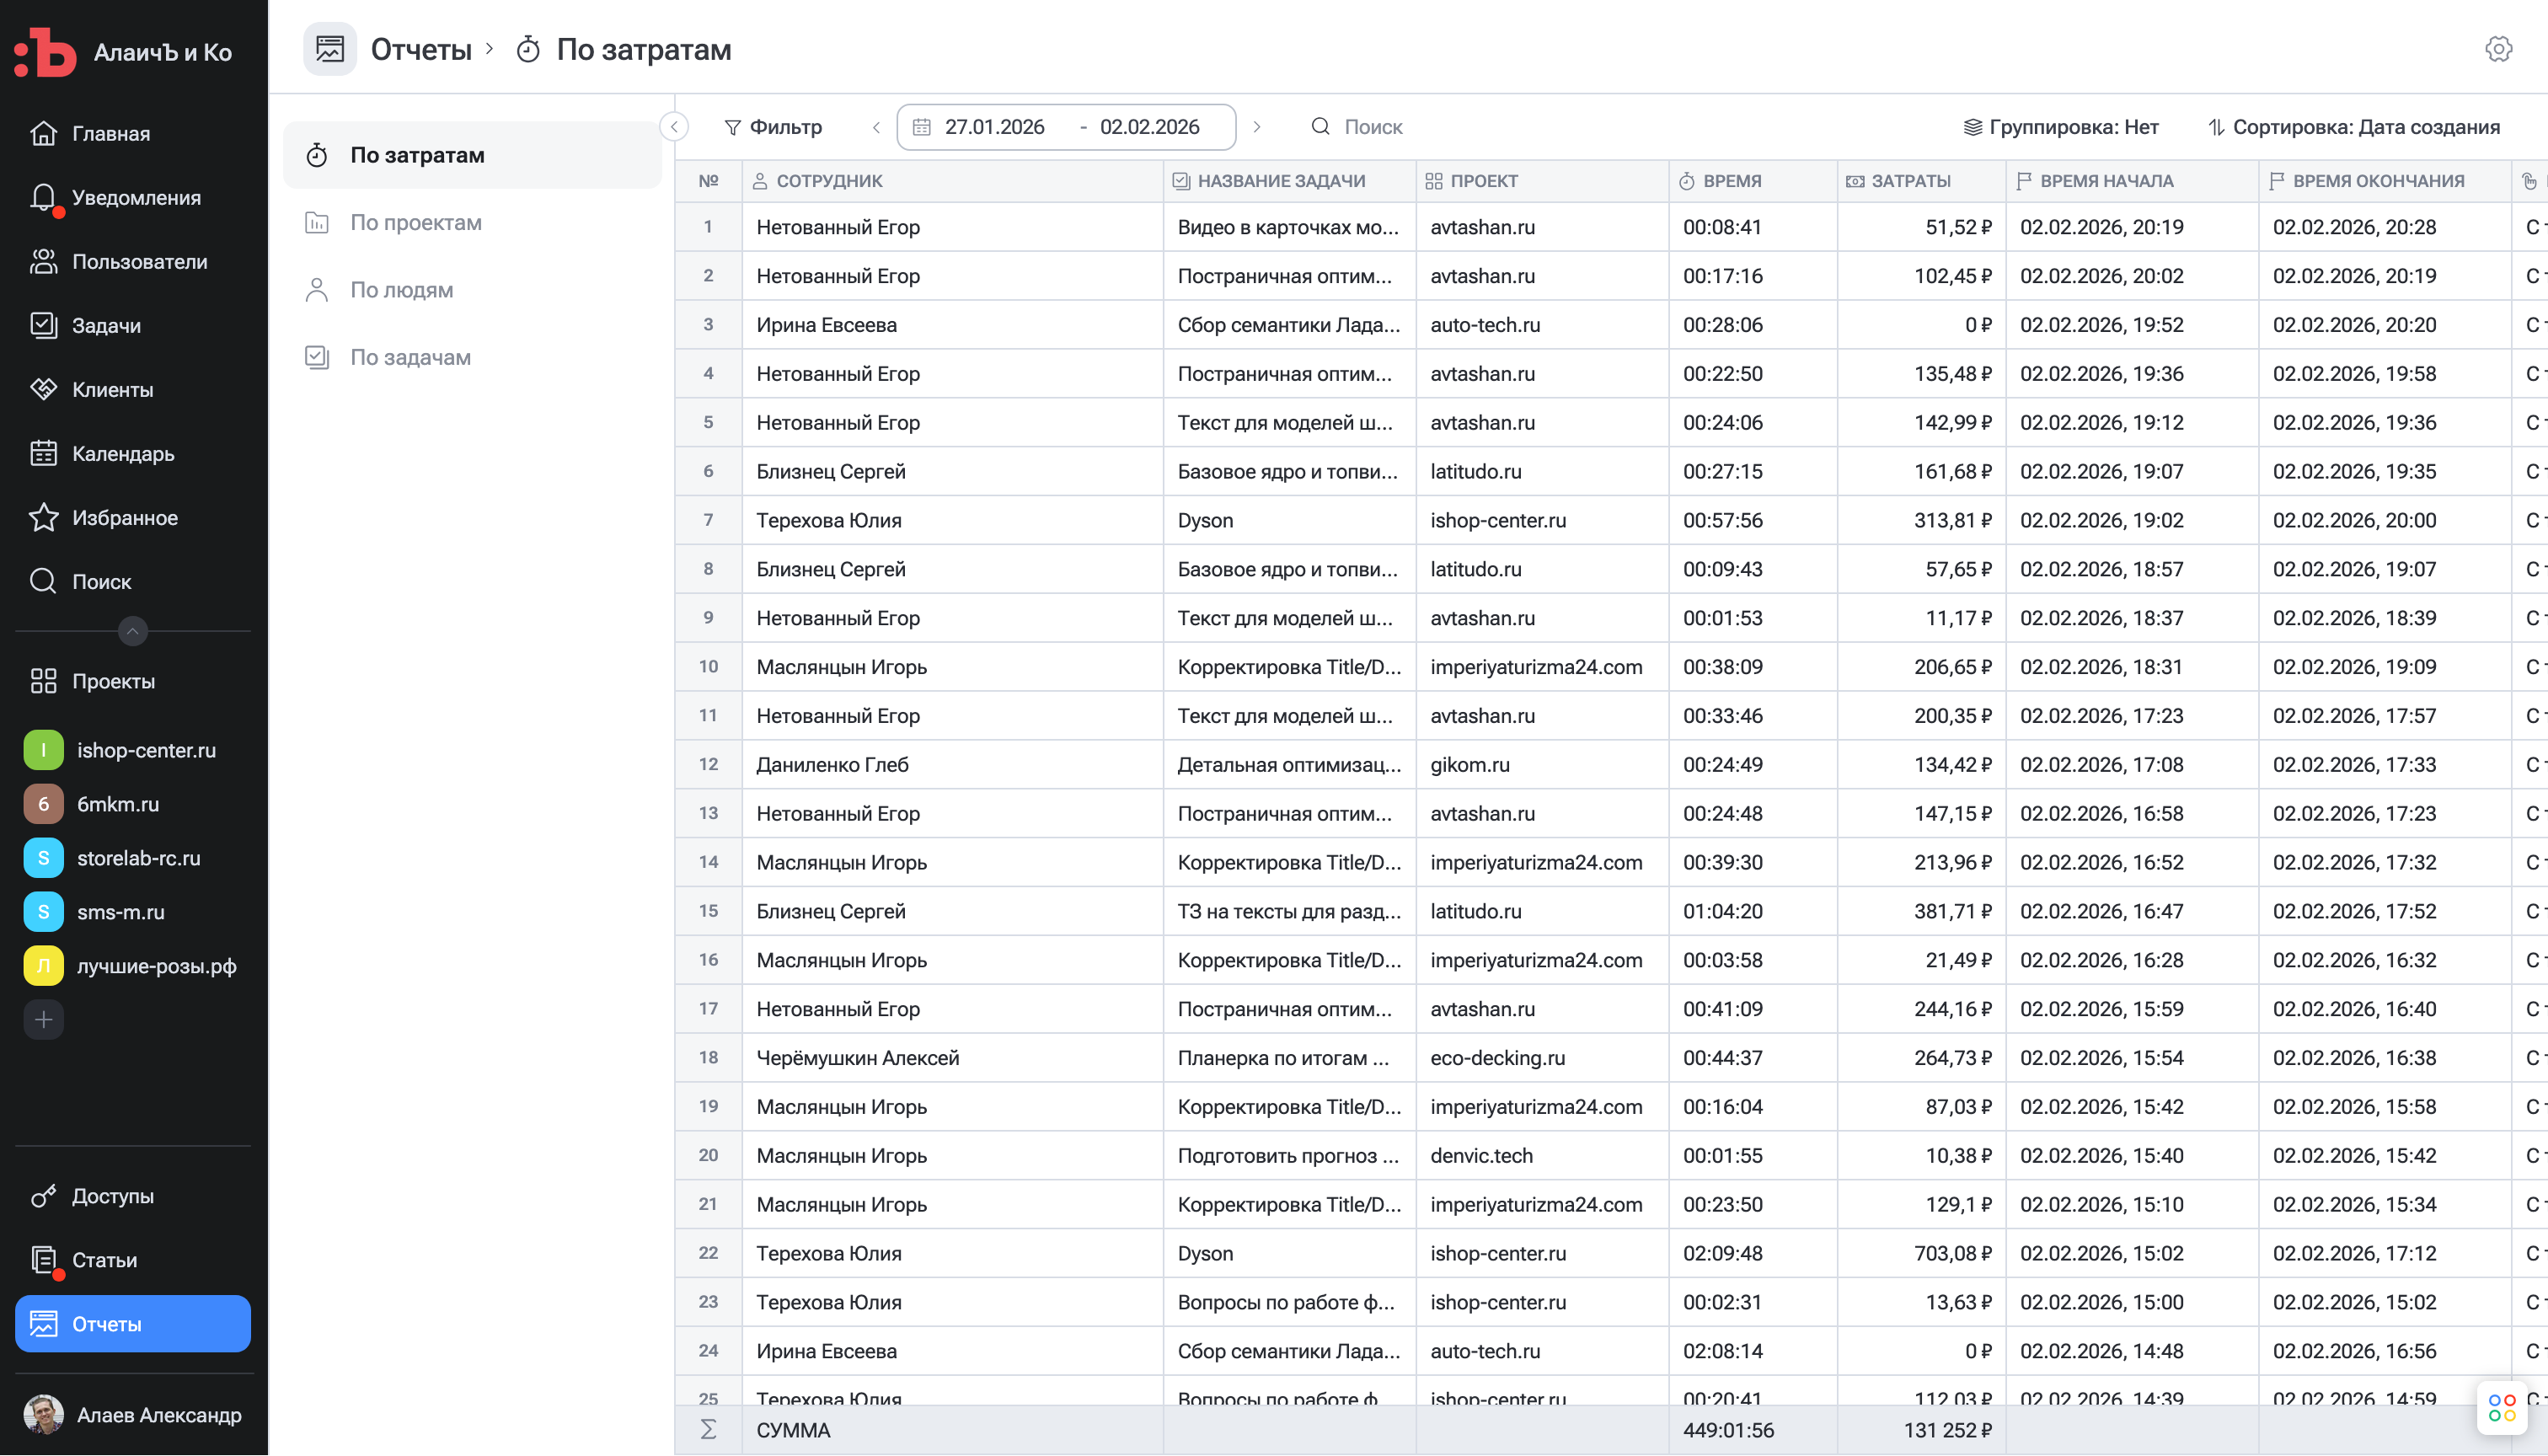Viewport: 2548px width, 1456px height.
Task: Open Группировка: Нет dropdown
Action: tap(2062, 127)
